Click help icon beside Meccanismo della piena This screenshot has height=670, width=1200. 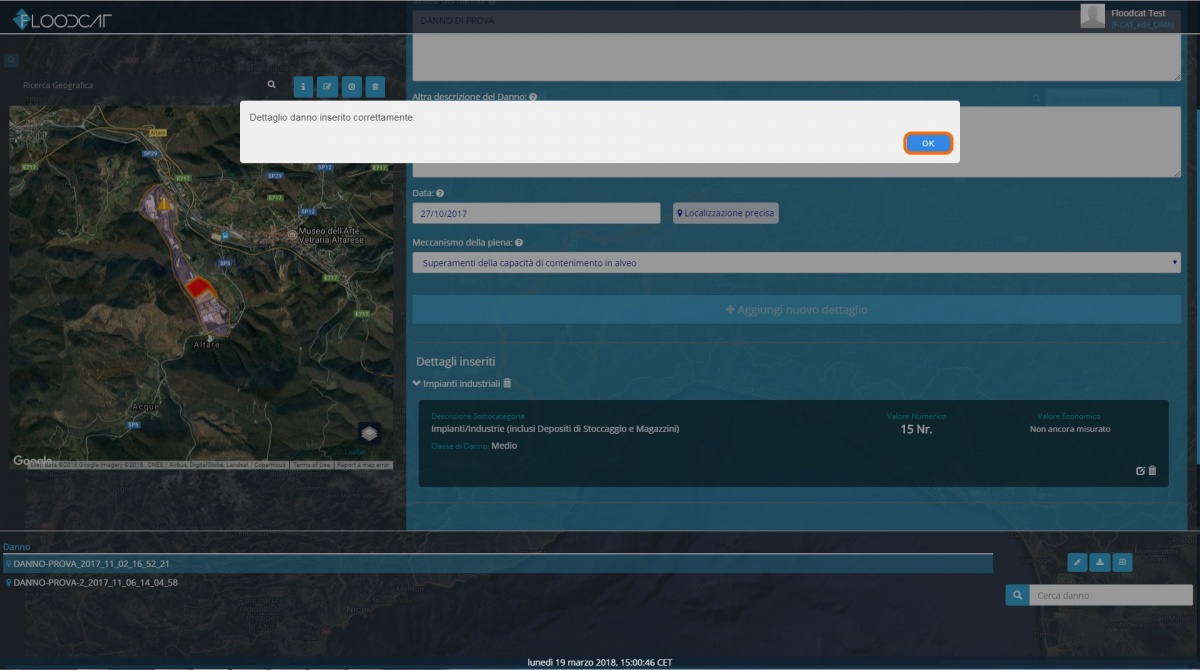click(x=519, y=242)
